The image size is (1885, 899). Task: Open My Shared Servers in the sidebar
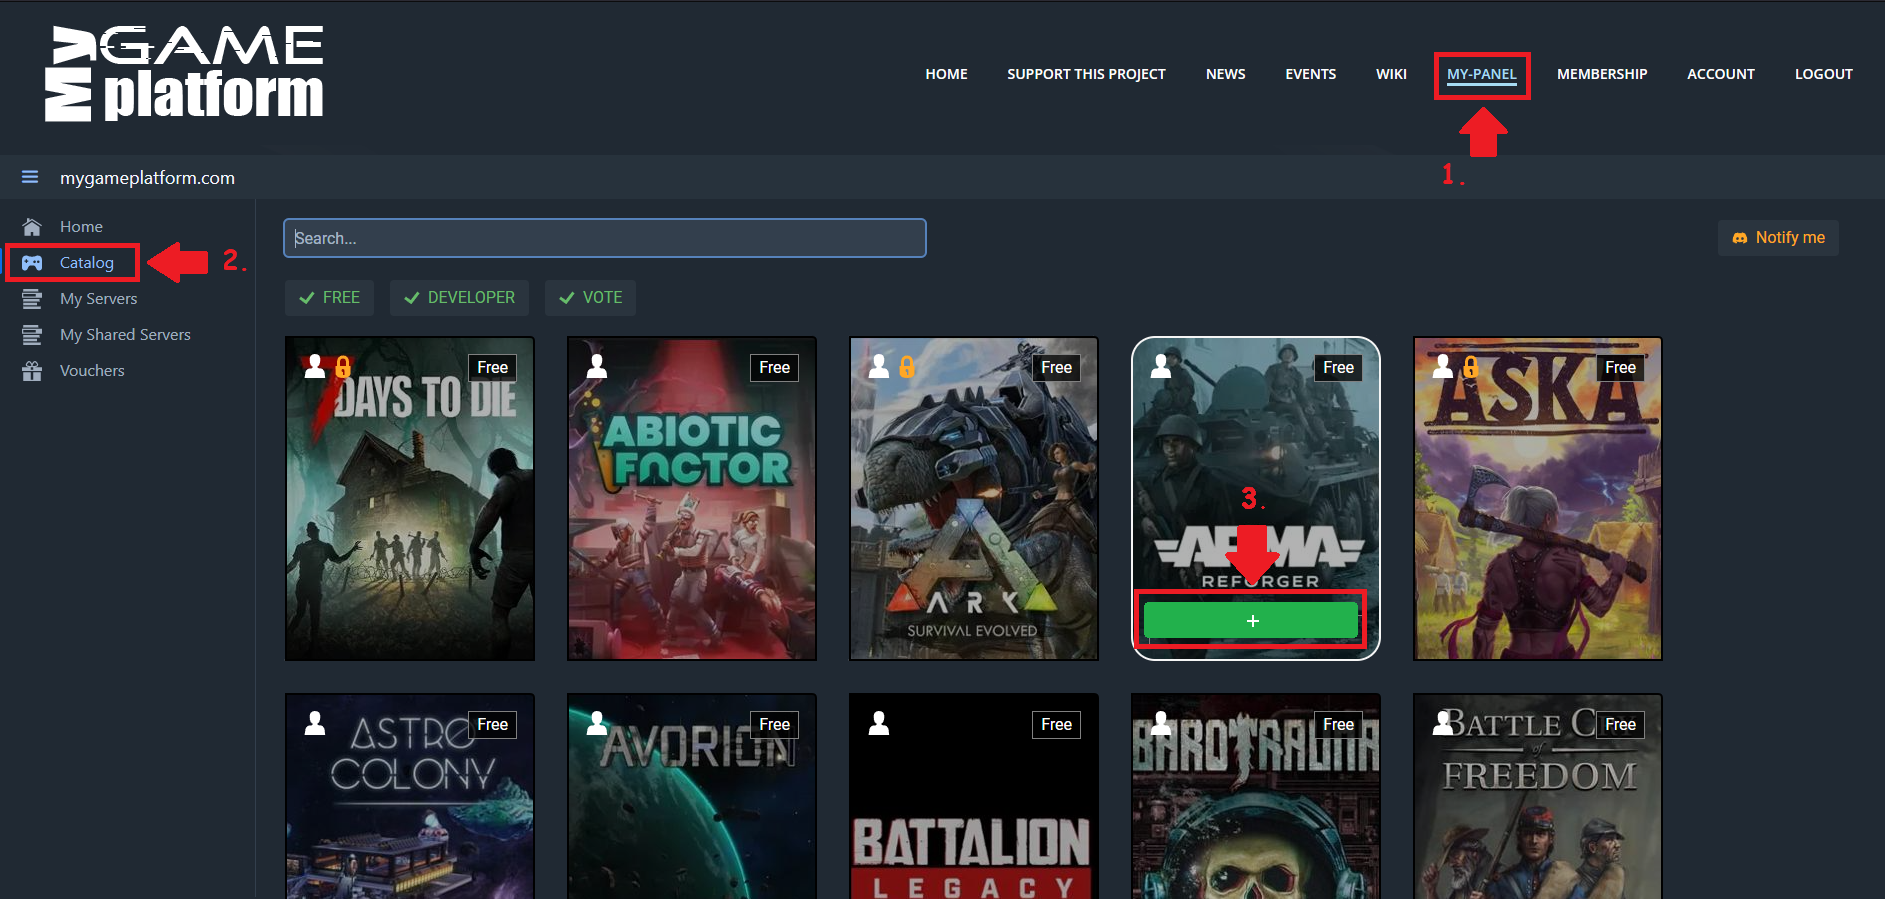(125, 335)
